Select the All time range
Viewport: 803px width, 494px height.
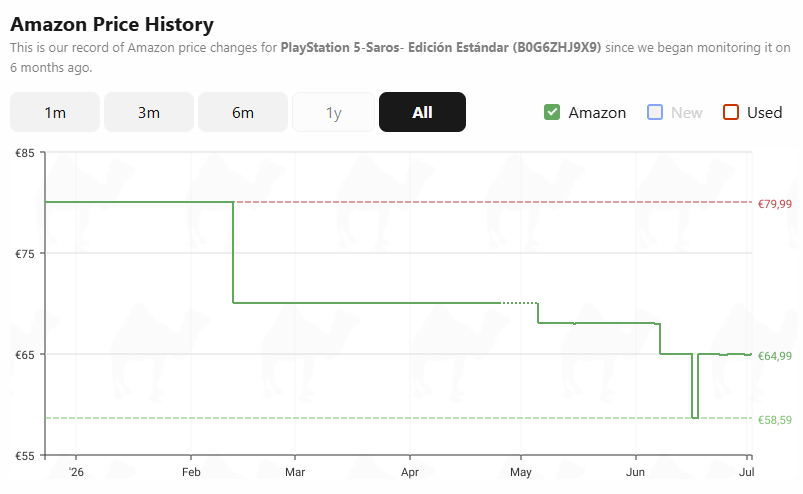pyautogui.click(x=422, y=112)
